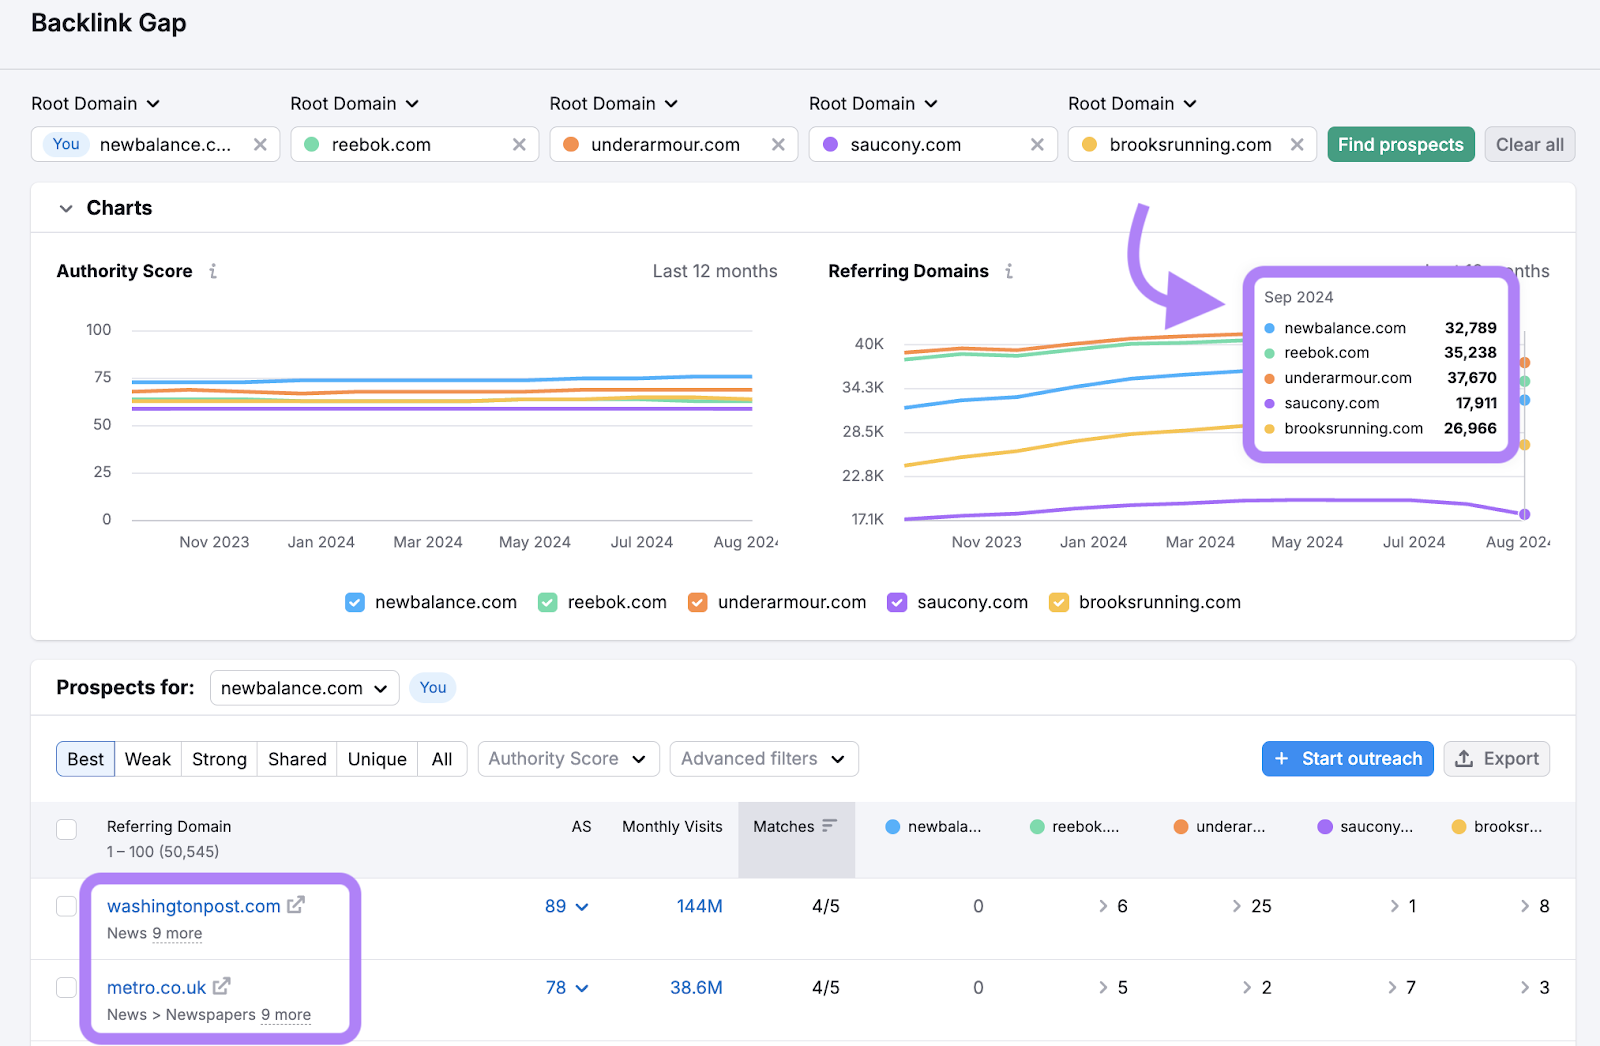Open the Advanced filters dropdown

click(x=764, y=759)
